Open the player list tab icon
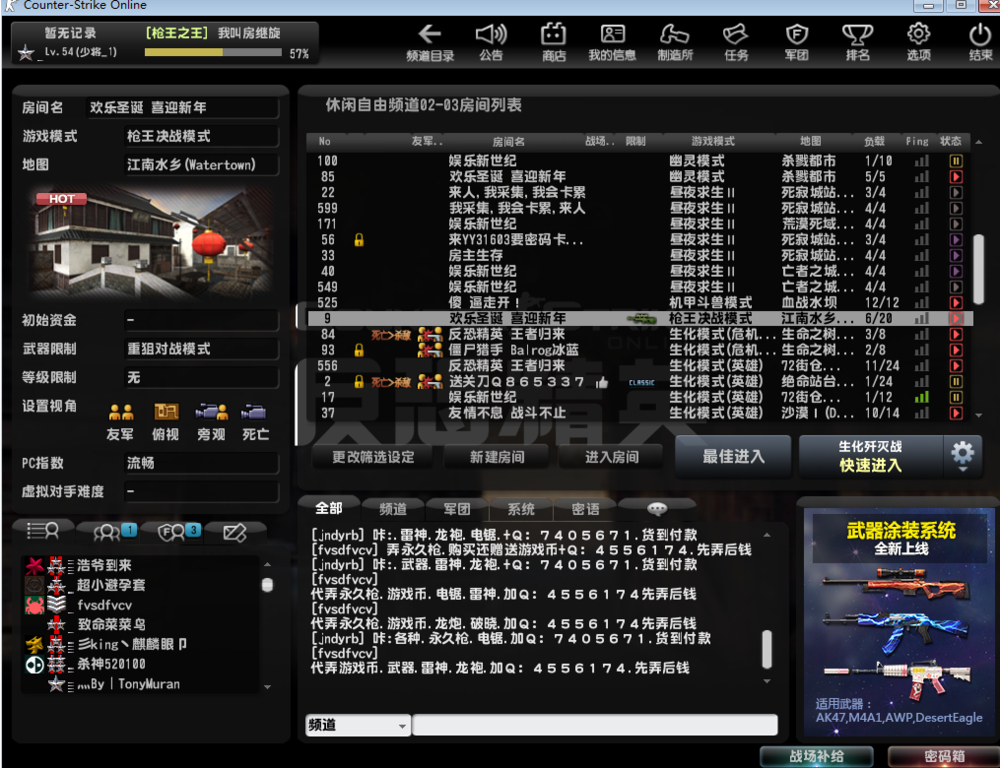Viewport: 1000px width, 768px height. point(43,531)
